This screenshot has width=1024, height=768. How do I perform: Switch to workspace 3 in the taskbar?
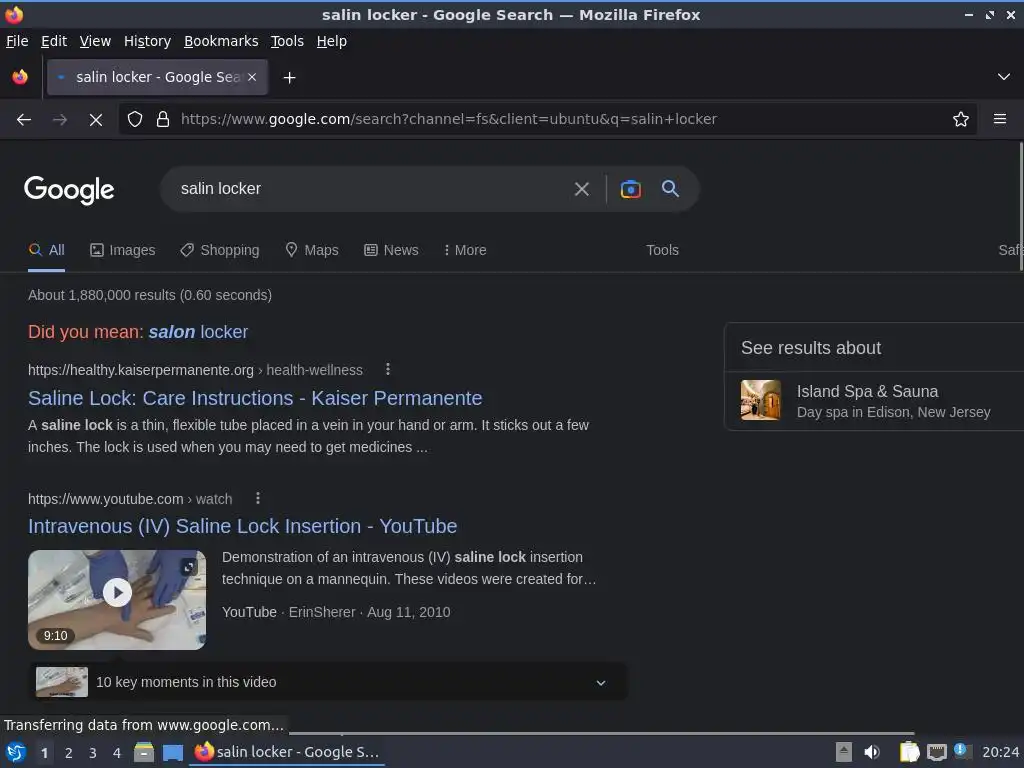coord(93,753)
